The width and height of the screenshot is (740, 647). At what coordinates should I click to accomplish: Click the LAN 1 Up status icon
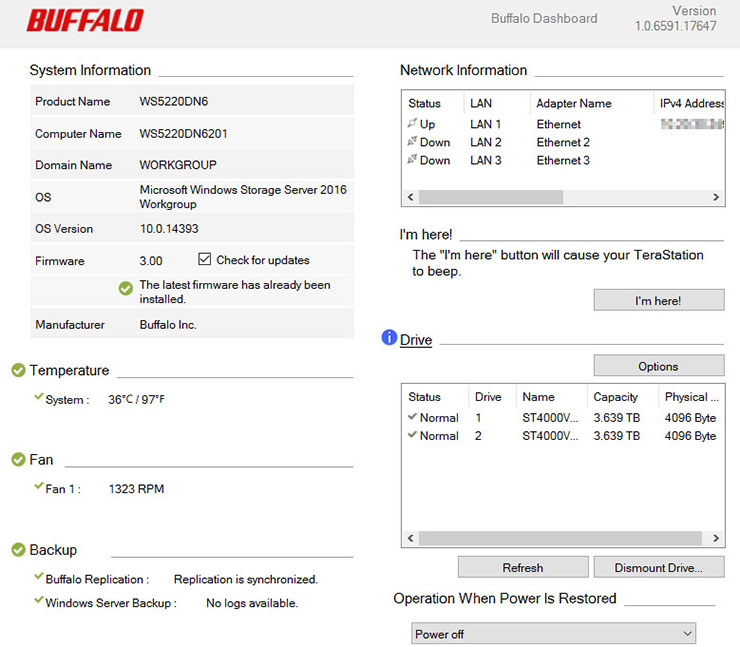tap(412, 124)
